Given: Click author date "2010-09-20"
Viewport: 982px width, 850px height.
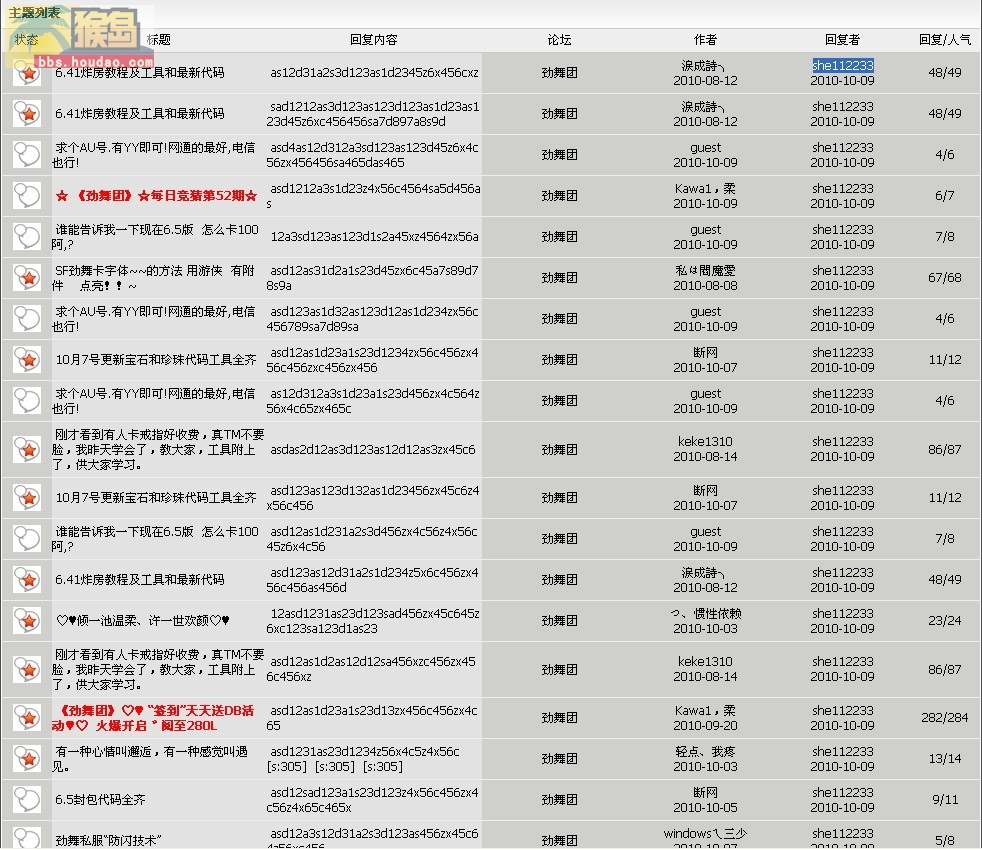Looking at the screenshot, I should [x=705, y=725].
